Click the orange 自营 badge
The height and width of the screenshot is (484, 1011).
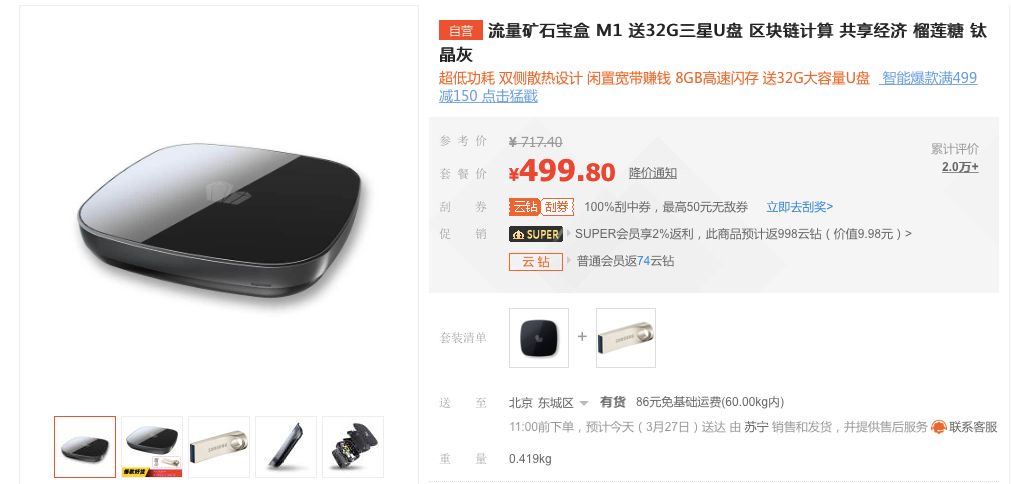point(460,30)
